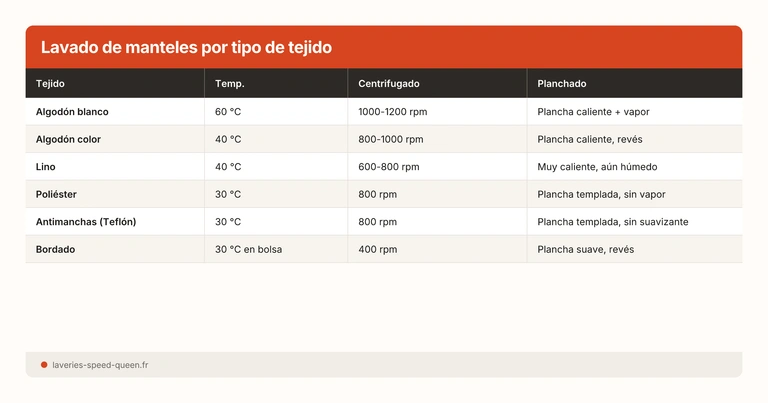Click the Tejido column header
Screen dimensions: 768x403
[x=50, y=84]
